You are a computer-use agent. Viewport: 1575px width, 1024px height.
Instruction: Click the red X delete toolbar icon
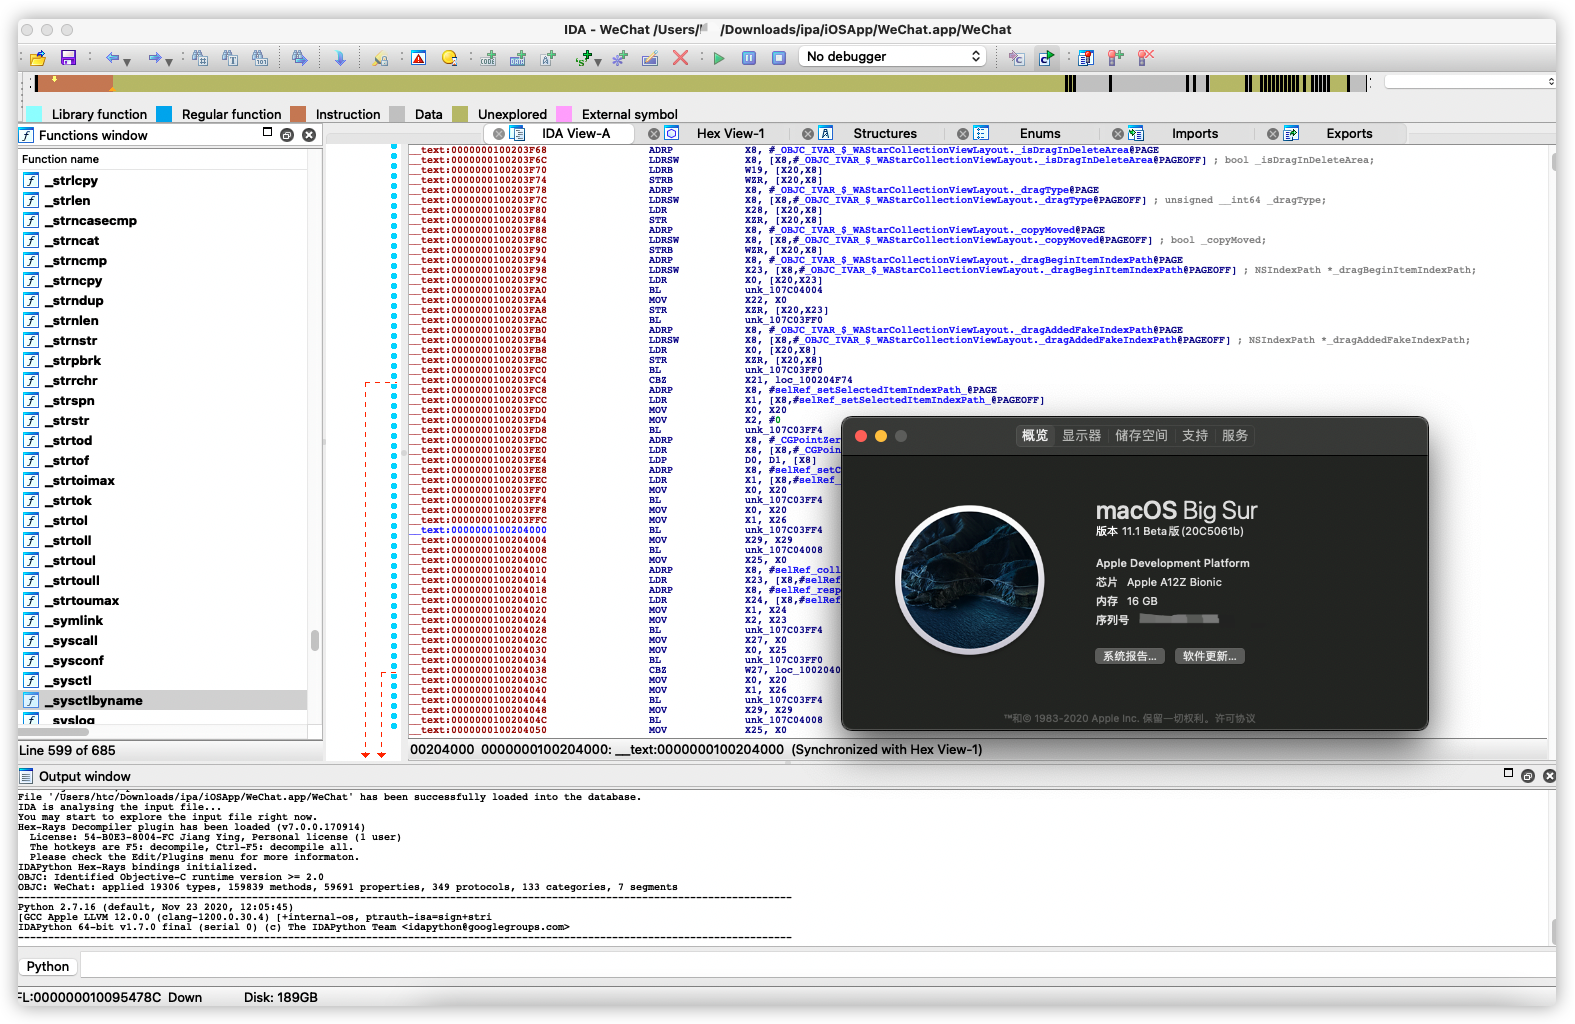coord(680,58)
